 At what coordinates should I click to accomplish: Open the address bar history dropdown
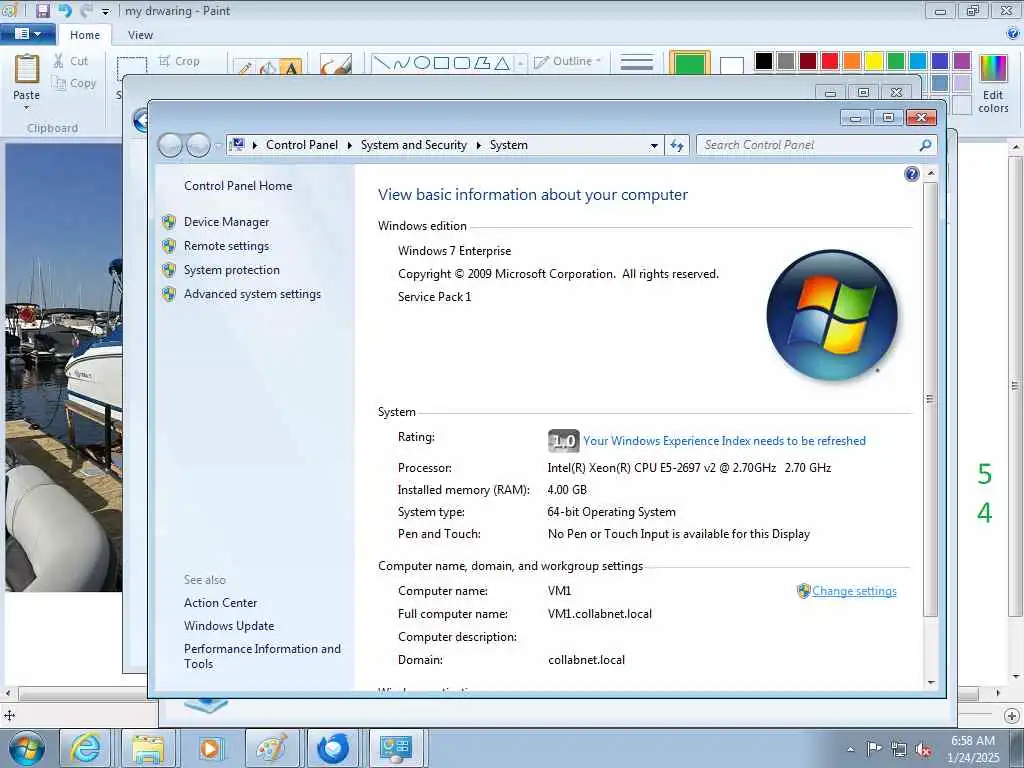654,146
